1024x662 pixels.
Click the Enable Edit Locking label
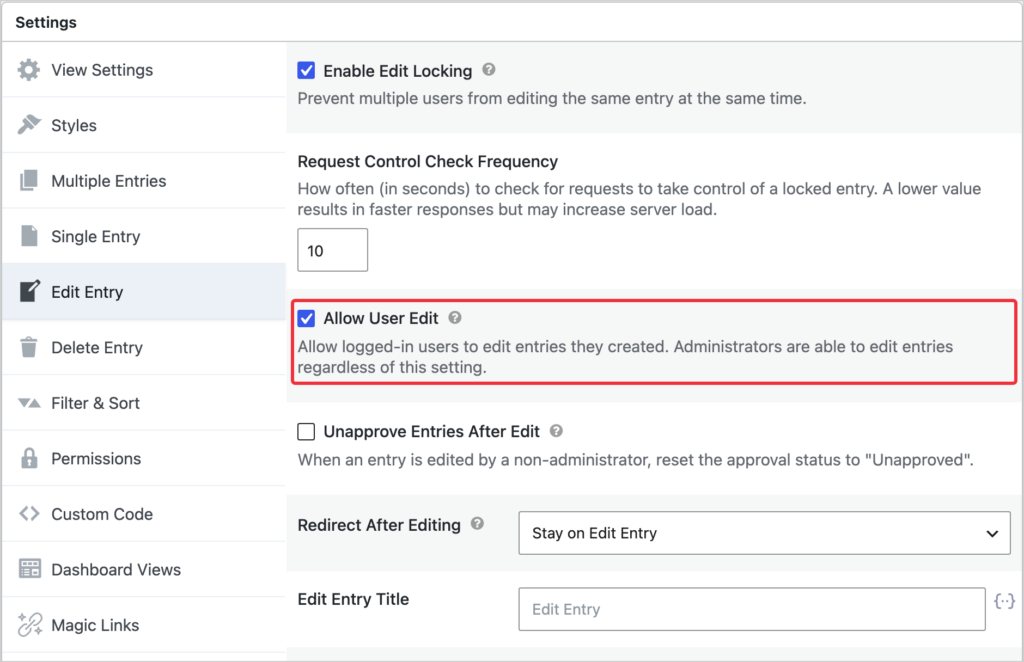tap(398, 71)
